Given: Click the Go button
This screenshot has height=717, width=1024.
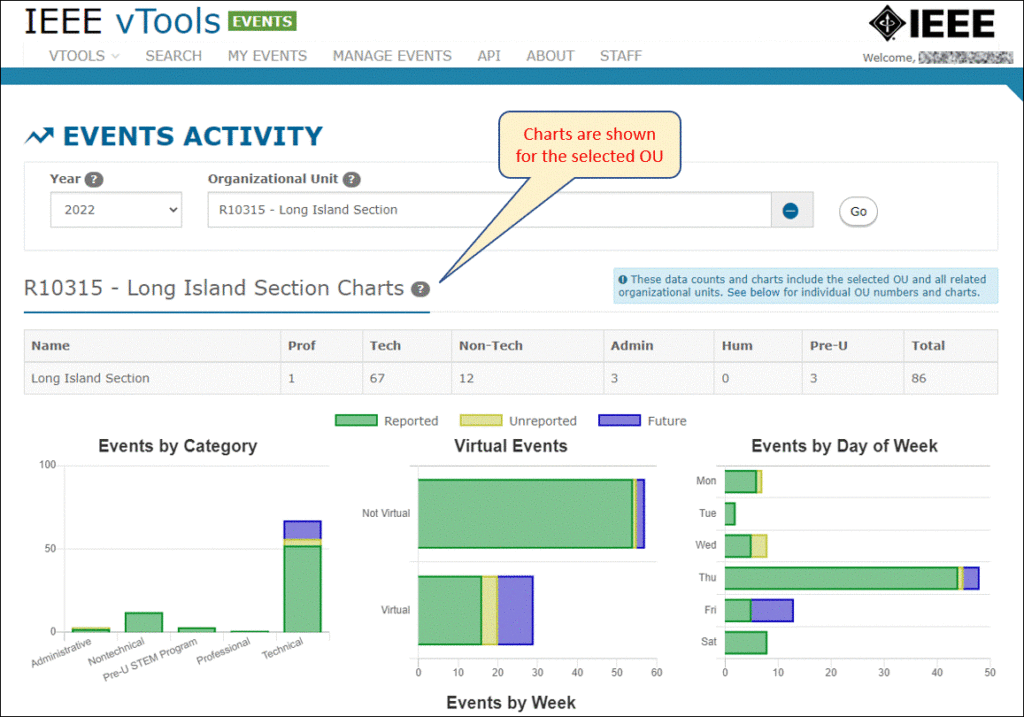Looking at the screenshot, I should pos(857,211).
